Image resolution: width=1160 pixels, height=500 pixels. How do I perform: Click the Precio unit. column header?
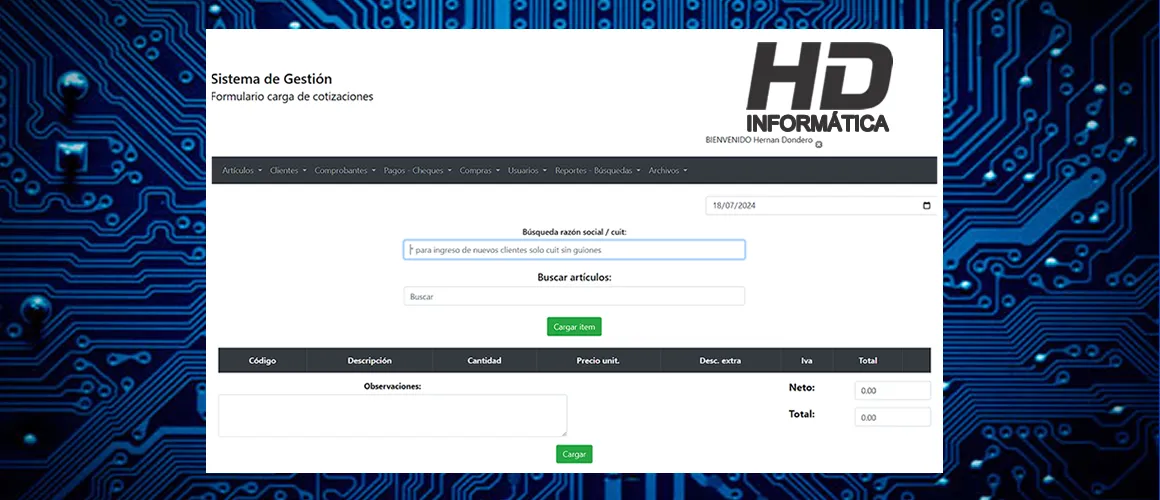coord(598,361)
